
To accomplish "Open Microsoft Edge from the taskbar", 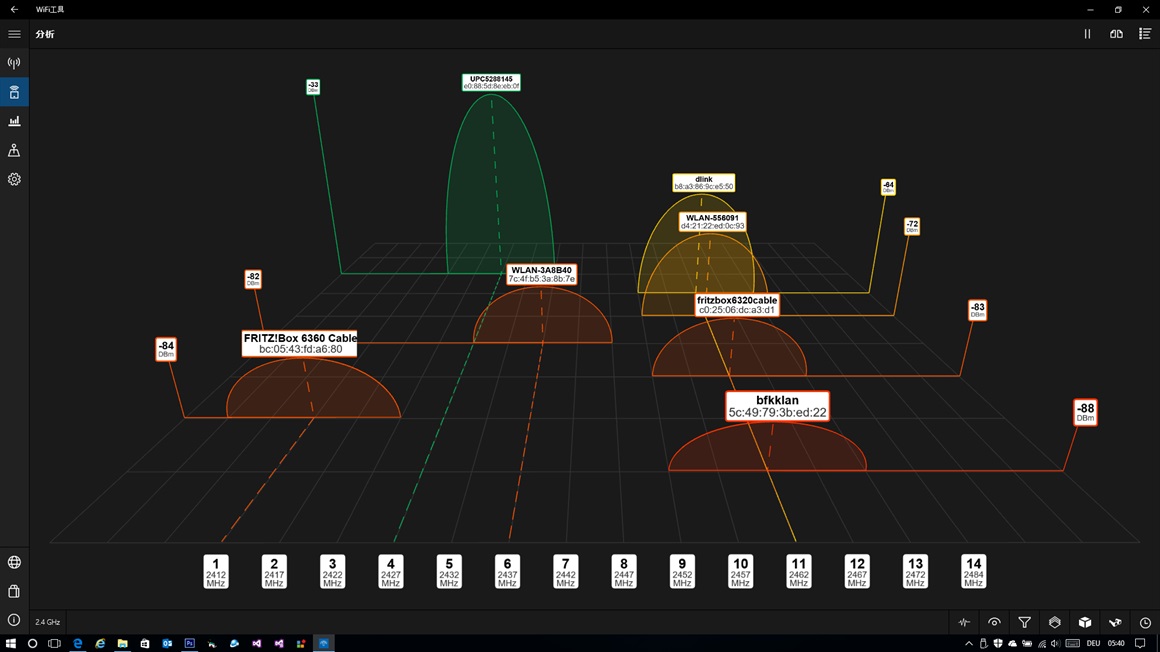I will pos(78,643).
